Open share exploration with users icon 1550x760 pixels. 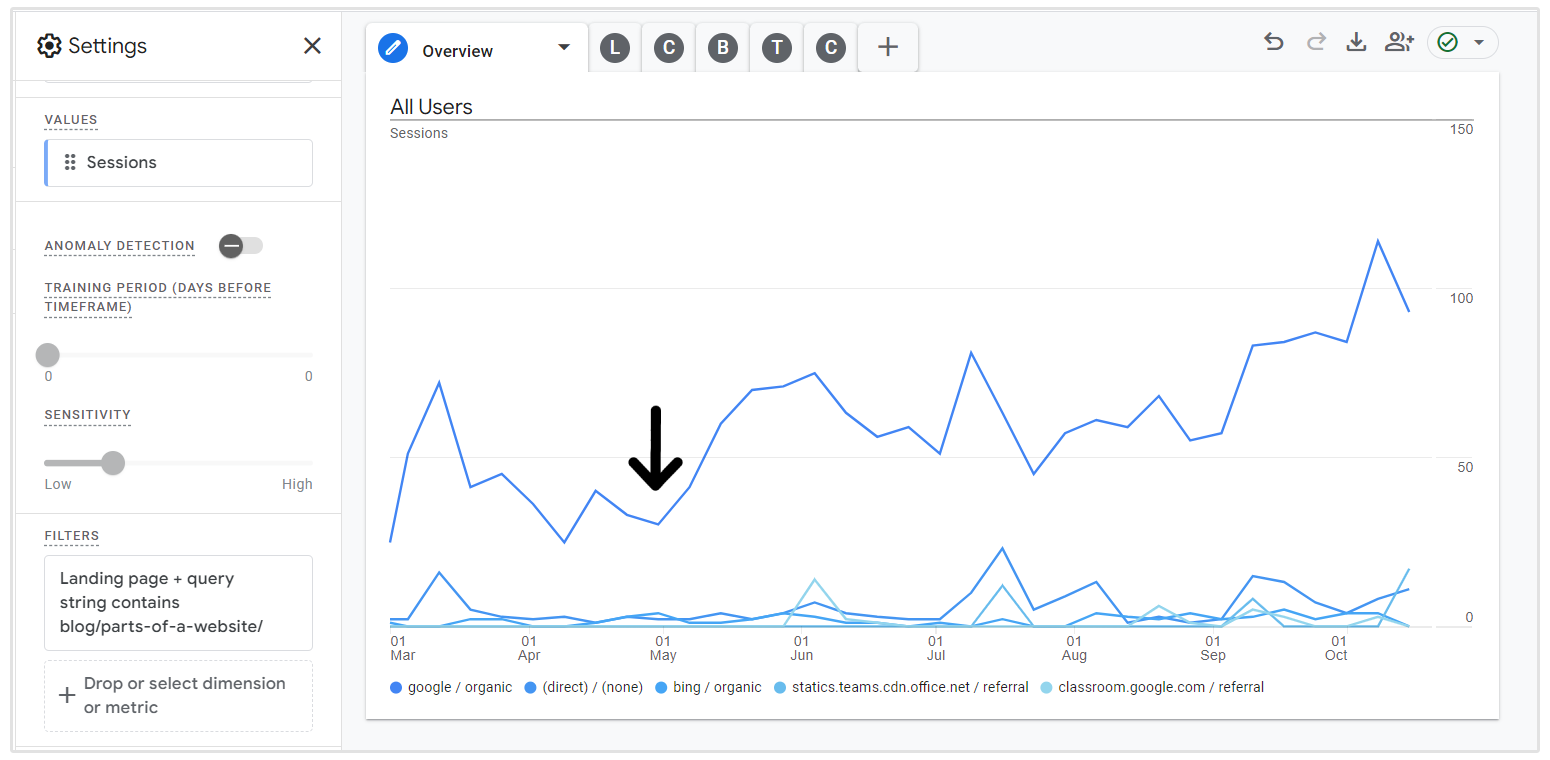pyautogui.click(x=1399, y=42)
